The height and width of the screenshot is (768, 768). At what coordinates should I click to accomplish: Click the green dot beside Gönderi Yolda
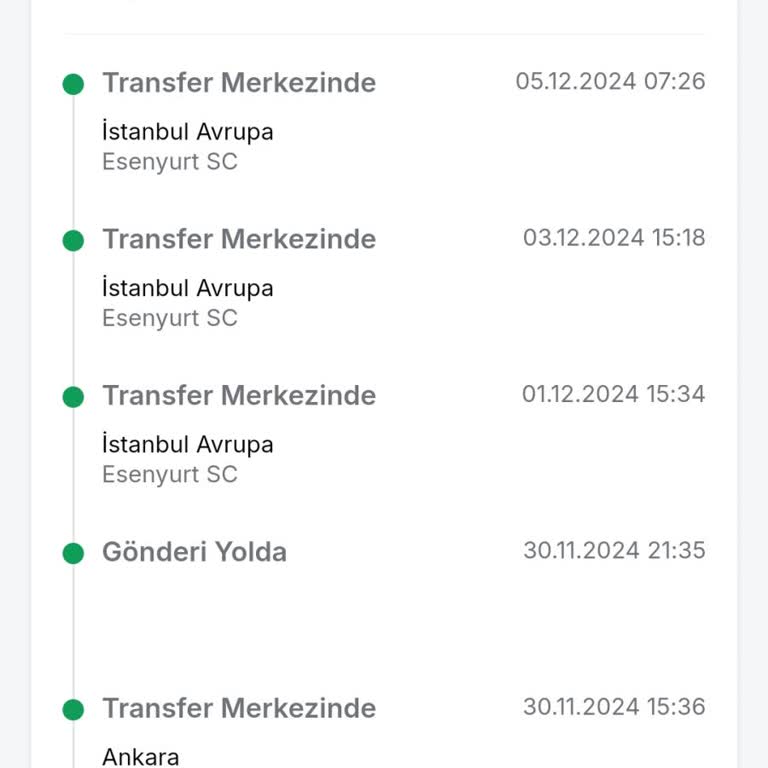pos(73,553)
